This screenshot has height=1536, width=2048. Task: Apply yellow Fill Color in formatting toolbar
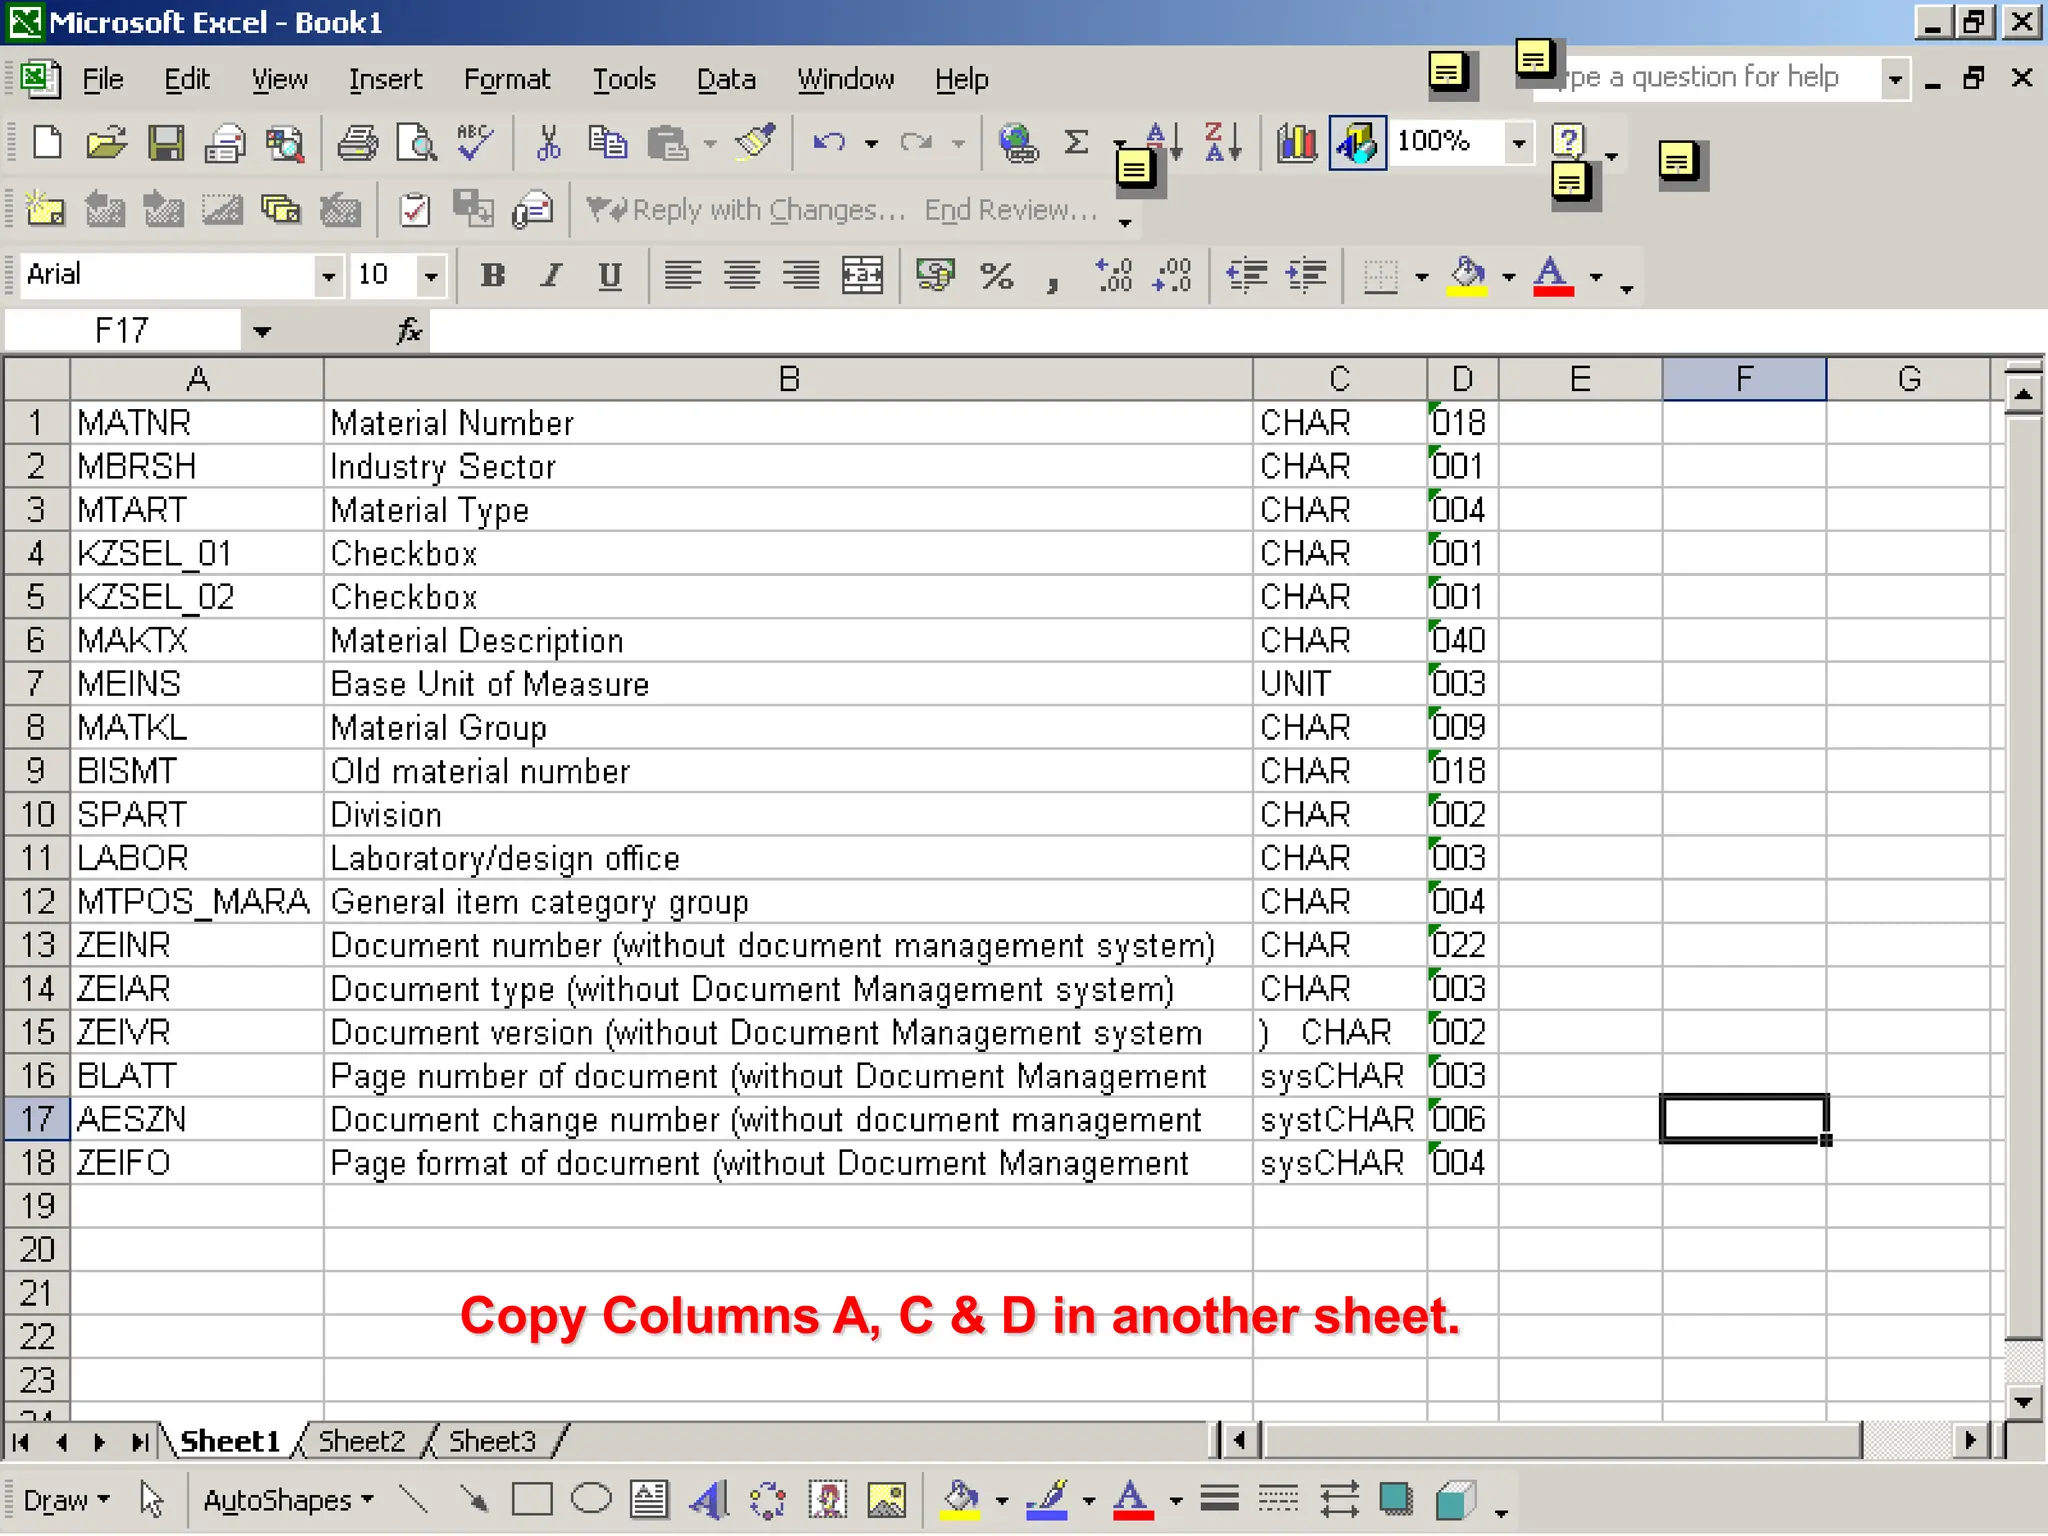tap(1467, 275)
